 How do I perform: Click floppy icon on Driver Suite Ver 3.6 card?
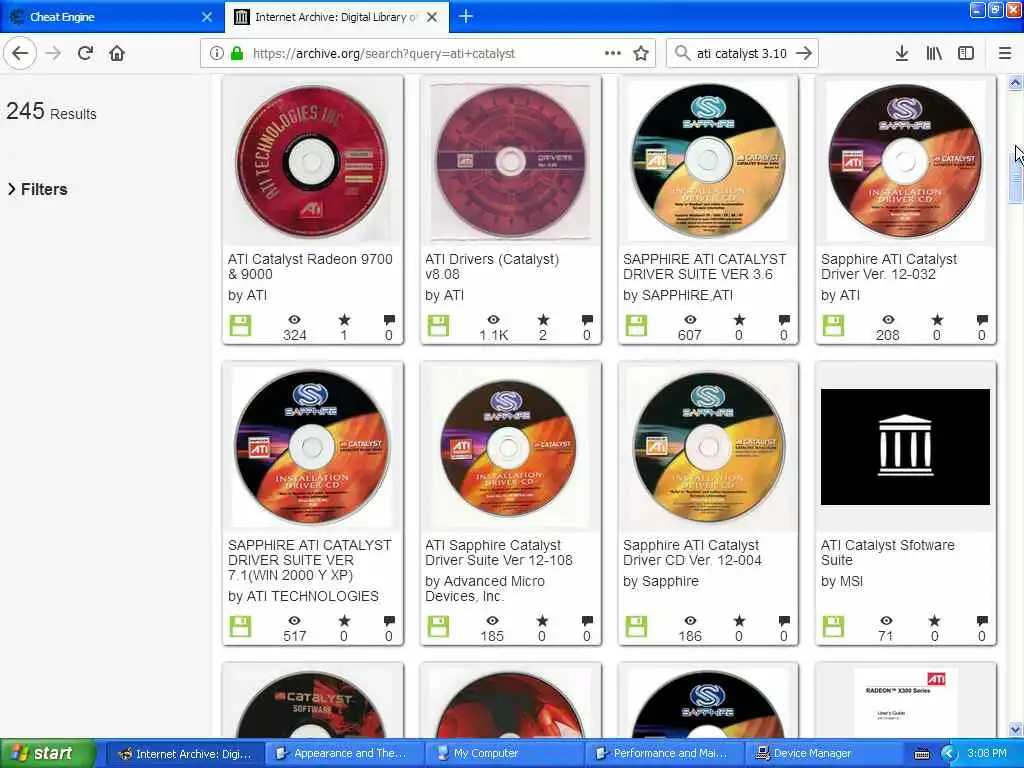click(636, 325)
